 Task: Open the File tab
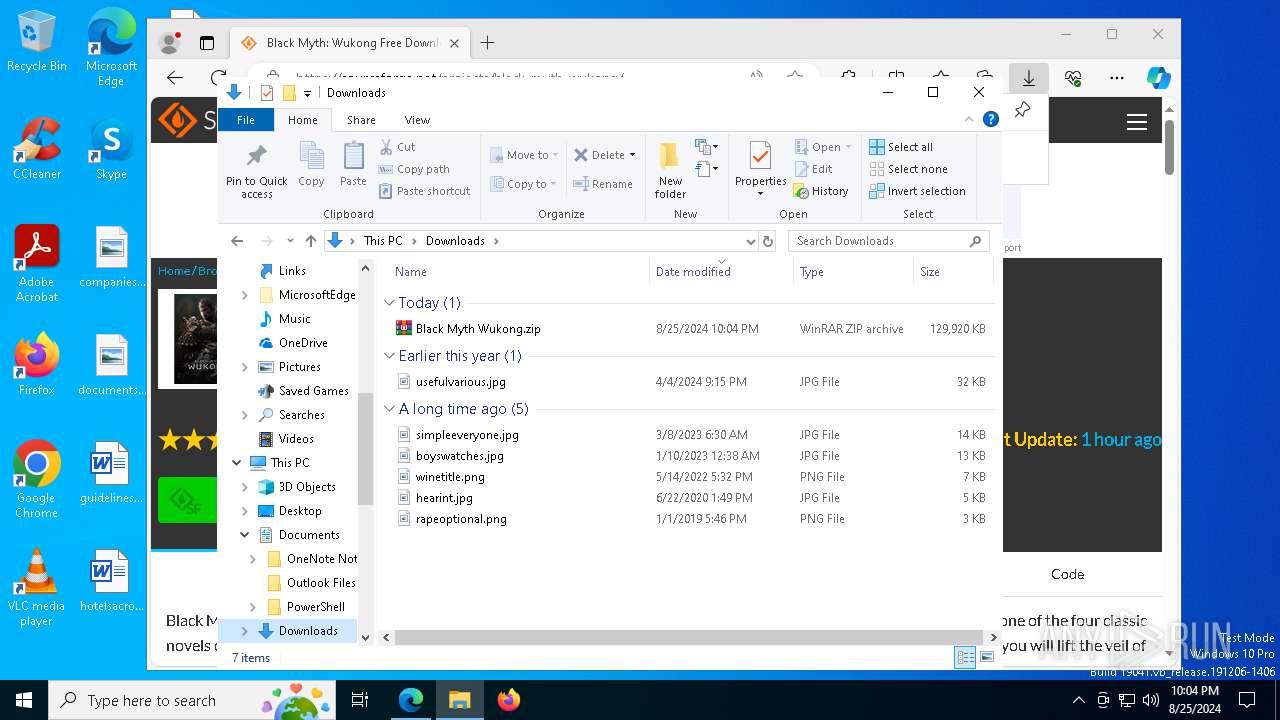coord(245,120)
